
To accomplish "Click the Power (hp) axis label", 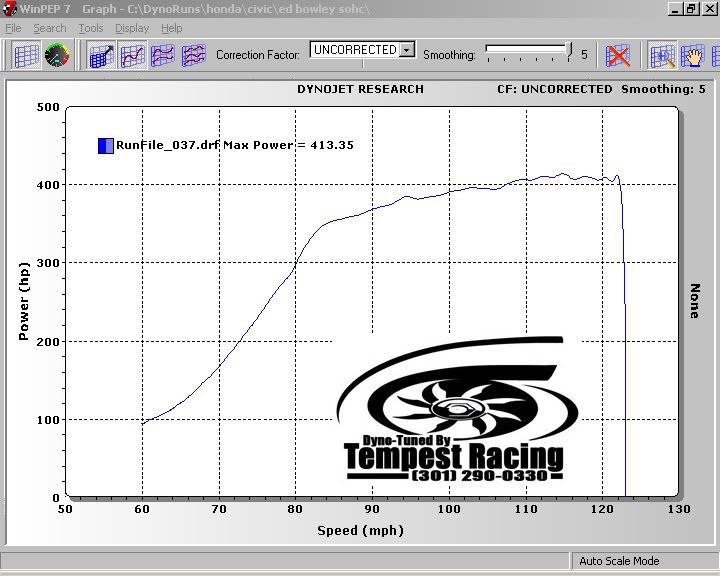I will (x=23, y=301).
